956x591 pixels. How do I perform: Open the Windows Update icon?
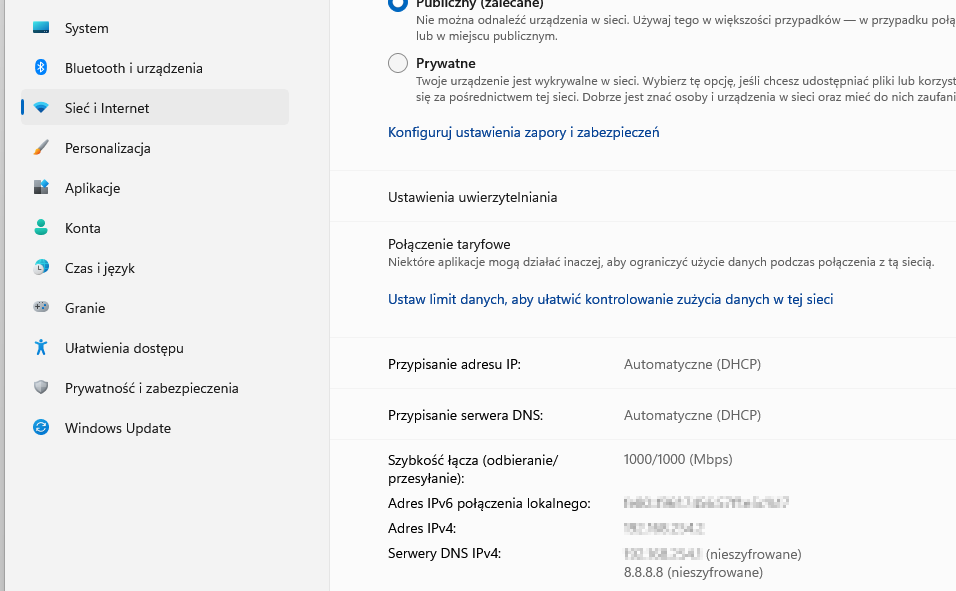pos(41,428)
